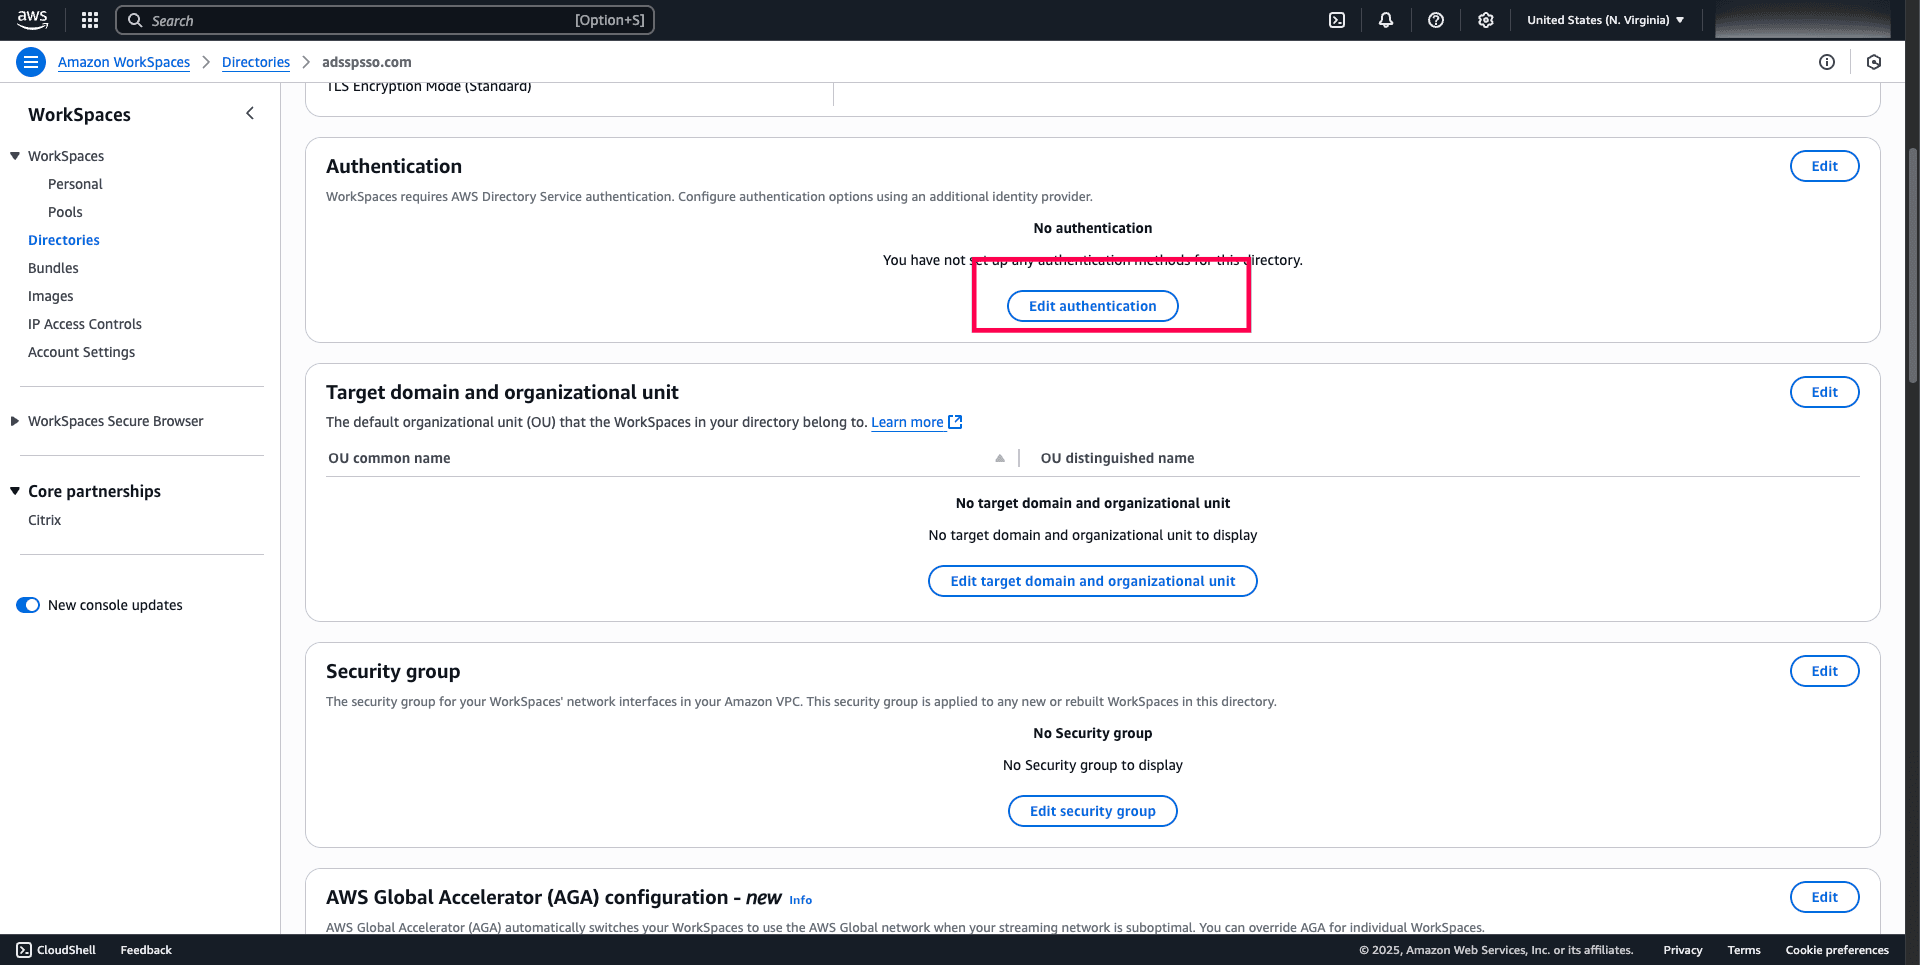Sort by OU common name arrow
Screen dimensions: 1920x965
click(x=1000, y=458)
